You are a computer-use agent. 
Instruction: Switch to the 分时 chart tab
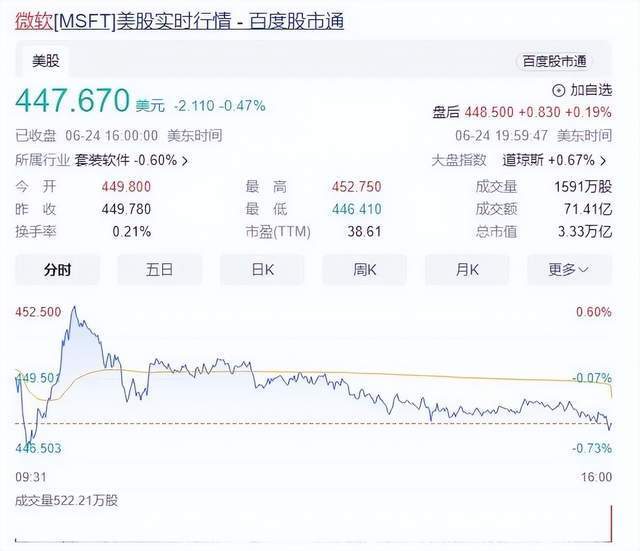point(57,269)
